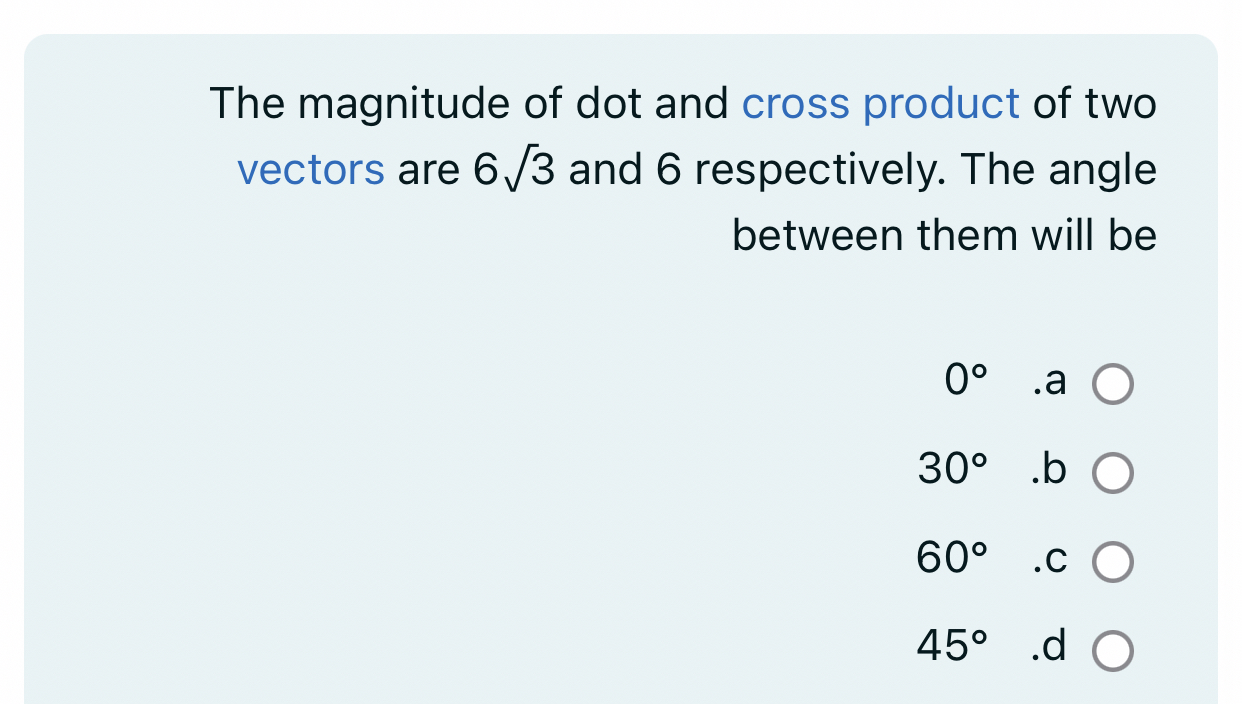Click the '.a' label beside its radio
1242x704 pixels.
(1048, 381)
